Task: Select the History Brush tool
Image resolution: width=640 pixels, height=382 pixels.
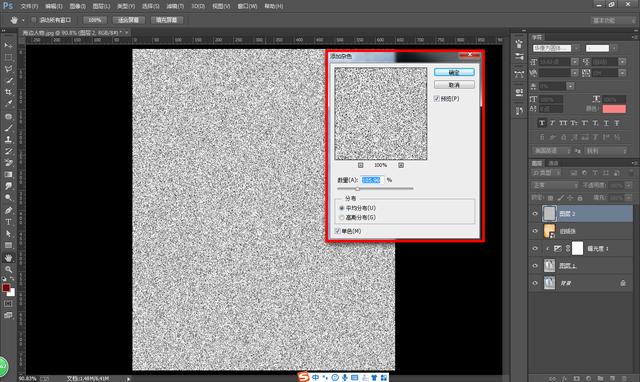Action: pos(8,151)
